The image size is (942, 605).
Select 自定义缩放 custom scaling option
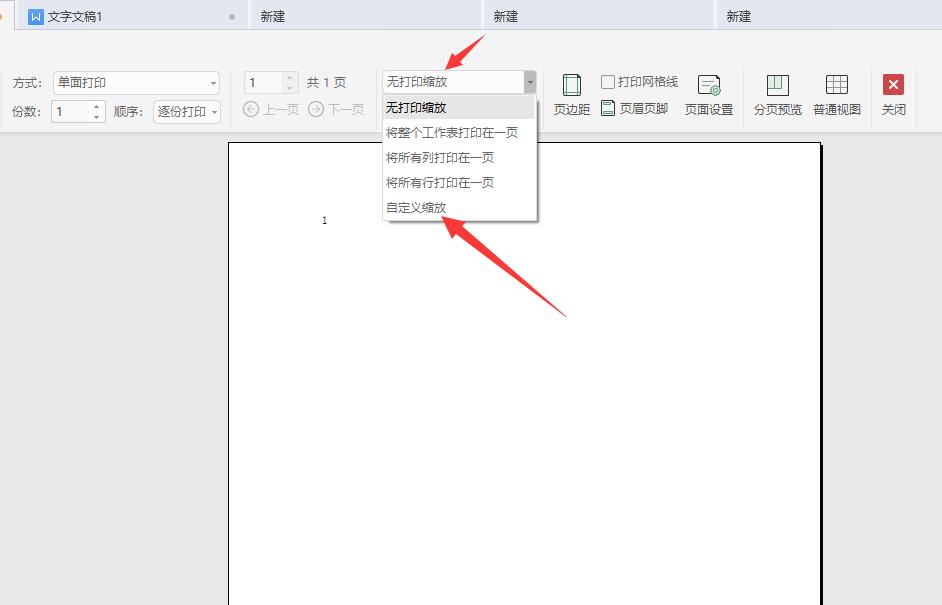tap(459, 208)
